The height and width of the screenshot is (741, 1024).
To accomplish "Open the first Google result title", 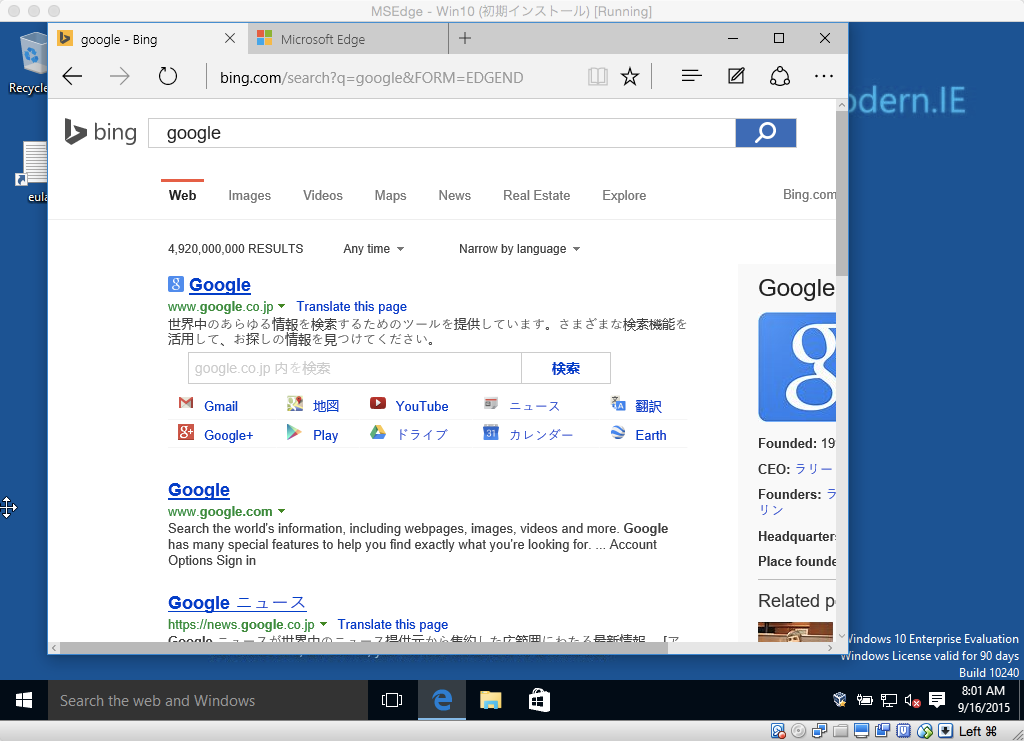I will (220, 285).
